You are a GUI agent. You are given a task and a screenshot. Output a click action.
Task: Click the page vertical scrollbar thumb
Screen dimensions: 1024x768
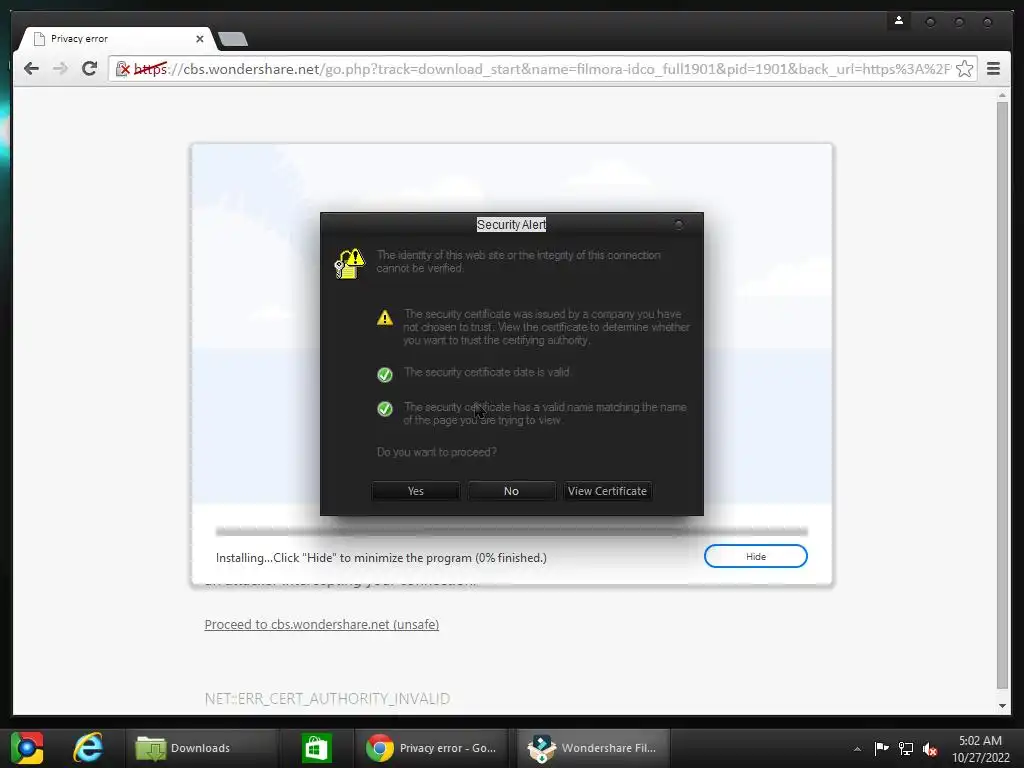pos(1002,395)
